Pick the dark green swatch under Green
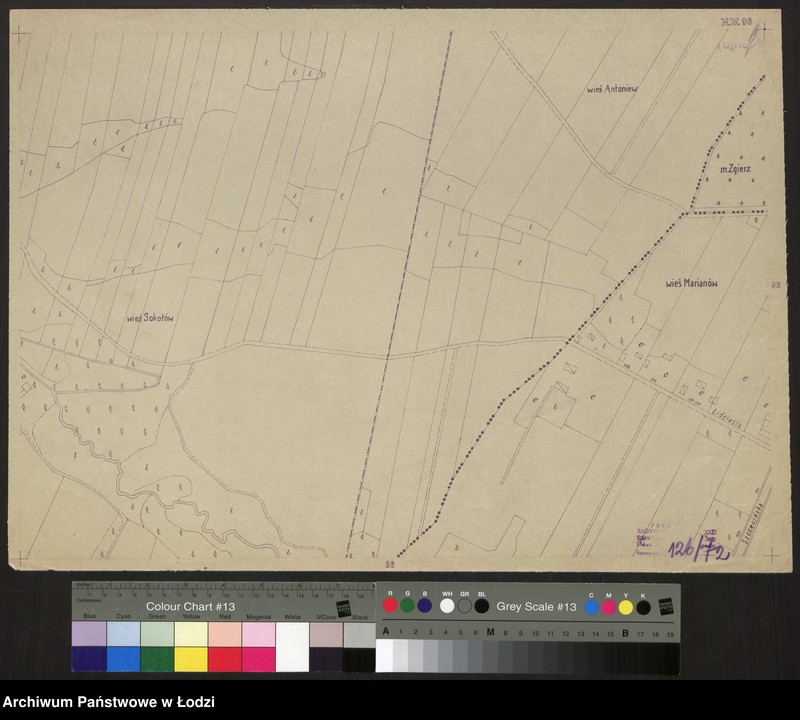 pos(156,659)
